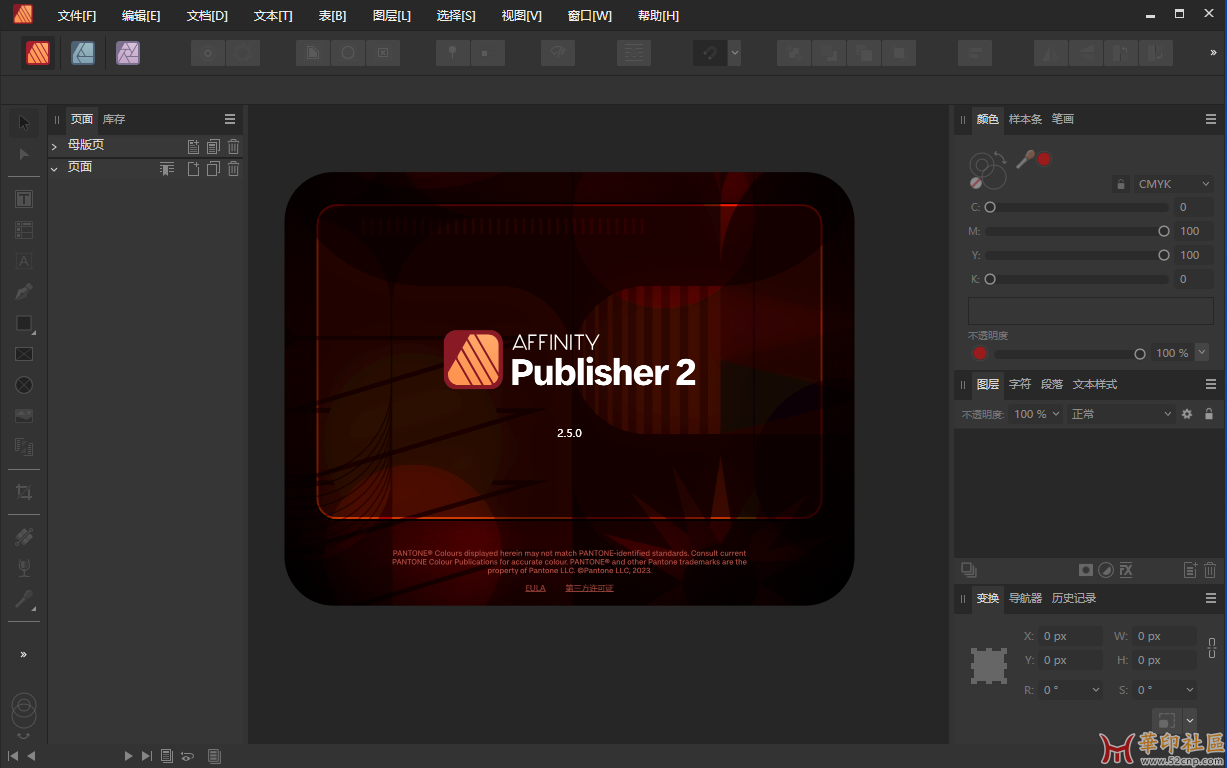Screen dimensions: 1227x768
Task: Select the Move tool
Action: [24, 123]
